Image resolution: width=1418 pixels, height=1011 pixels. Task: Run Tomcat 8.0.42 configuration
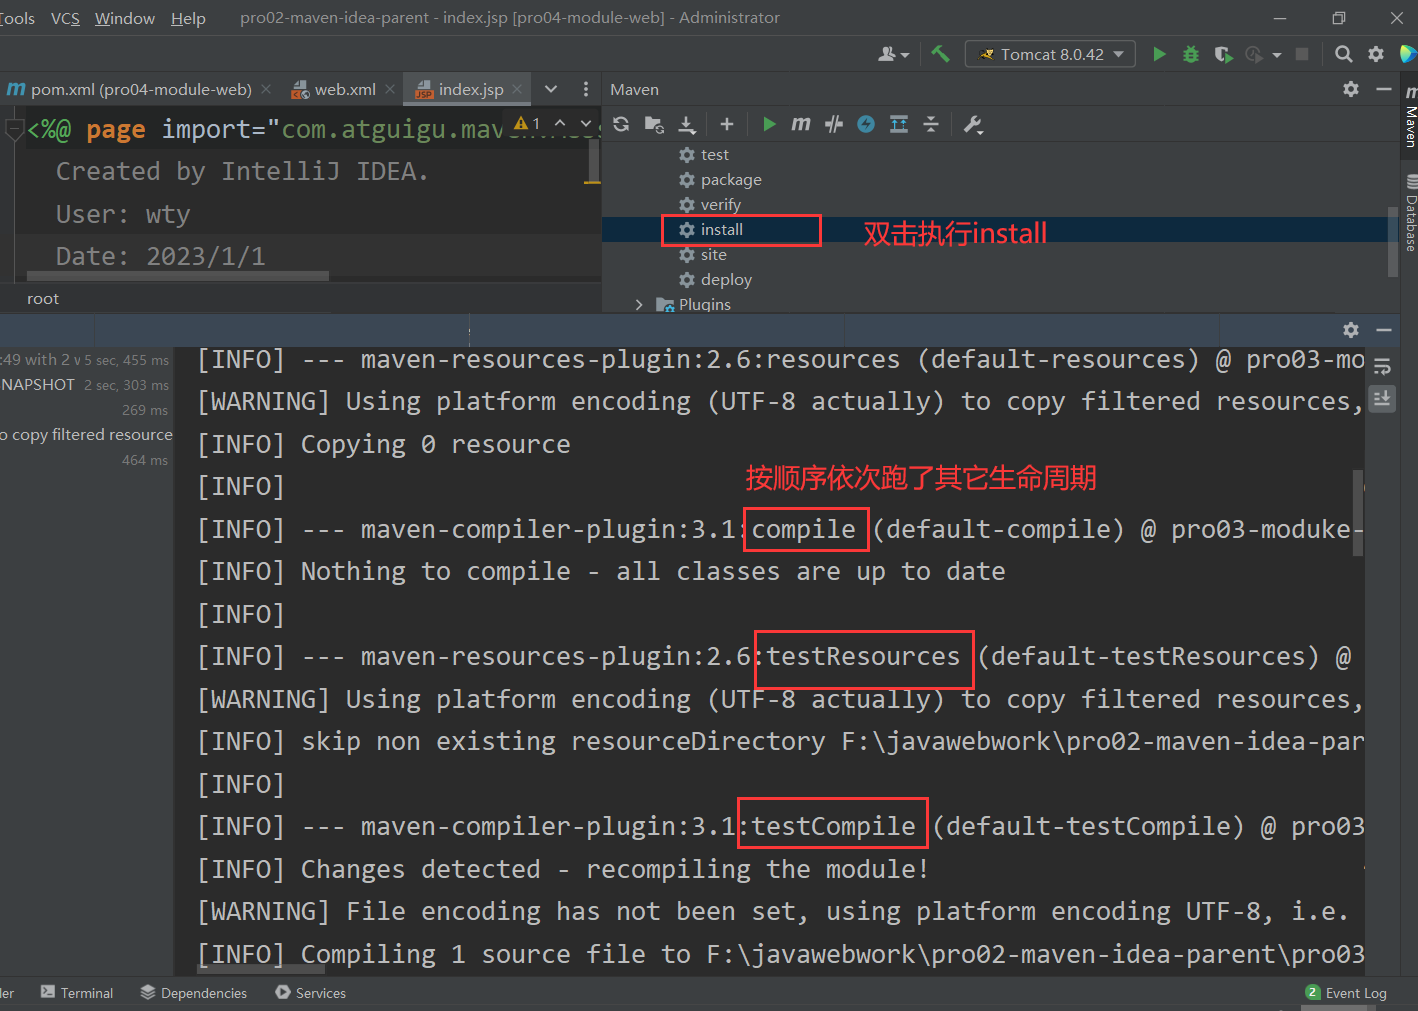tap(1159, 54)
